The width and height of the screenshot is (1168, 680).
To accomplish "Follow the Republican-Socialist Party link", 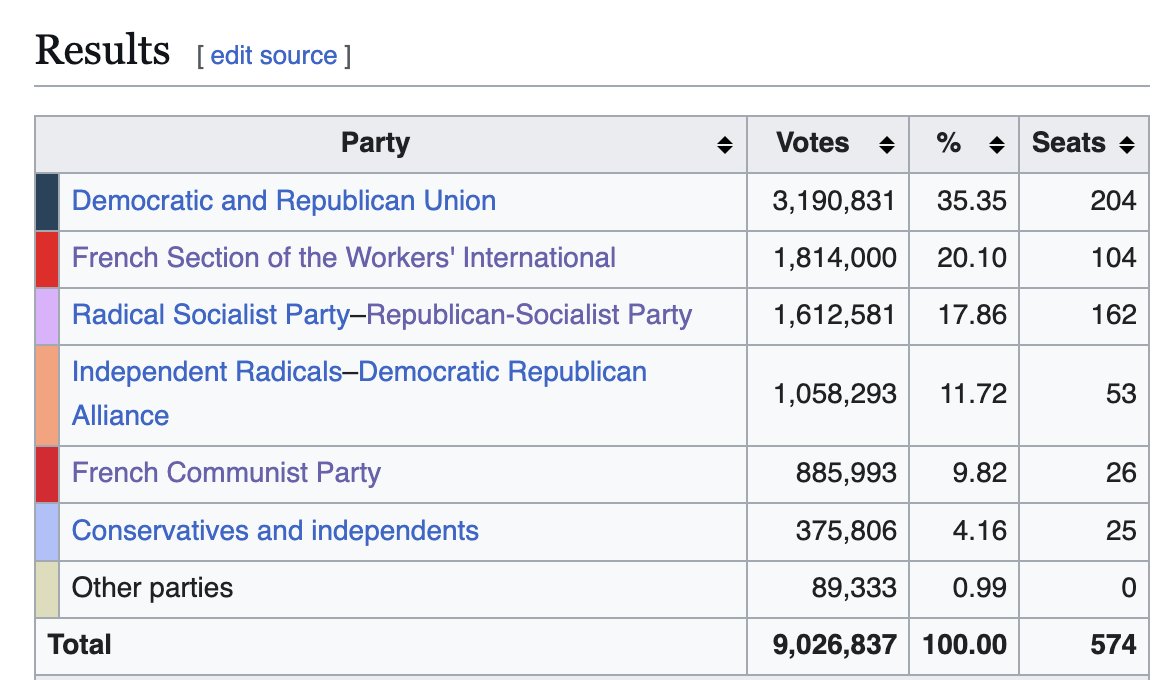I will (x=529, y=315).
